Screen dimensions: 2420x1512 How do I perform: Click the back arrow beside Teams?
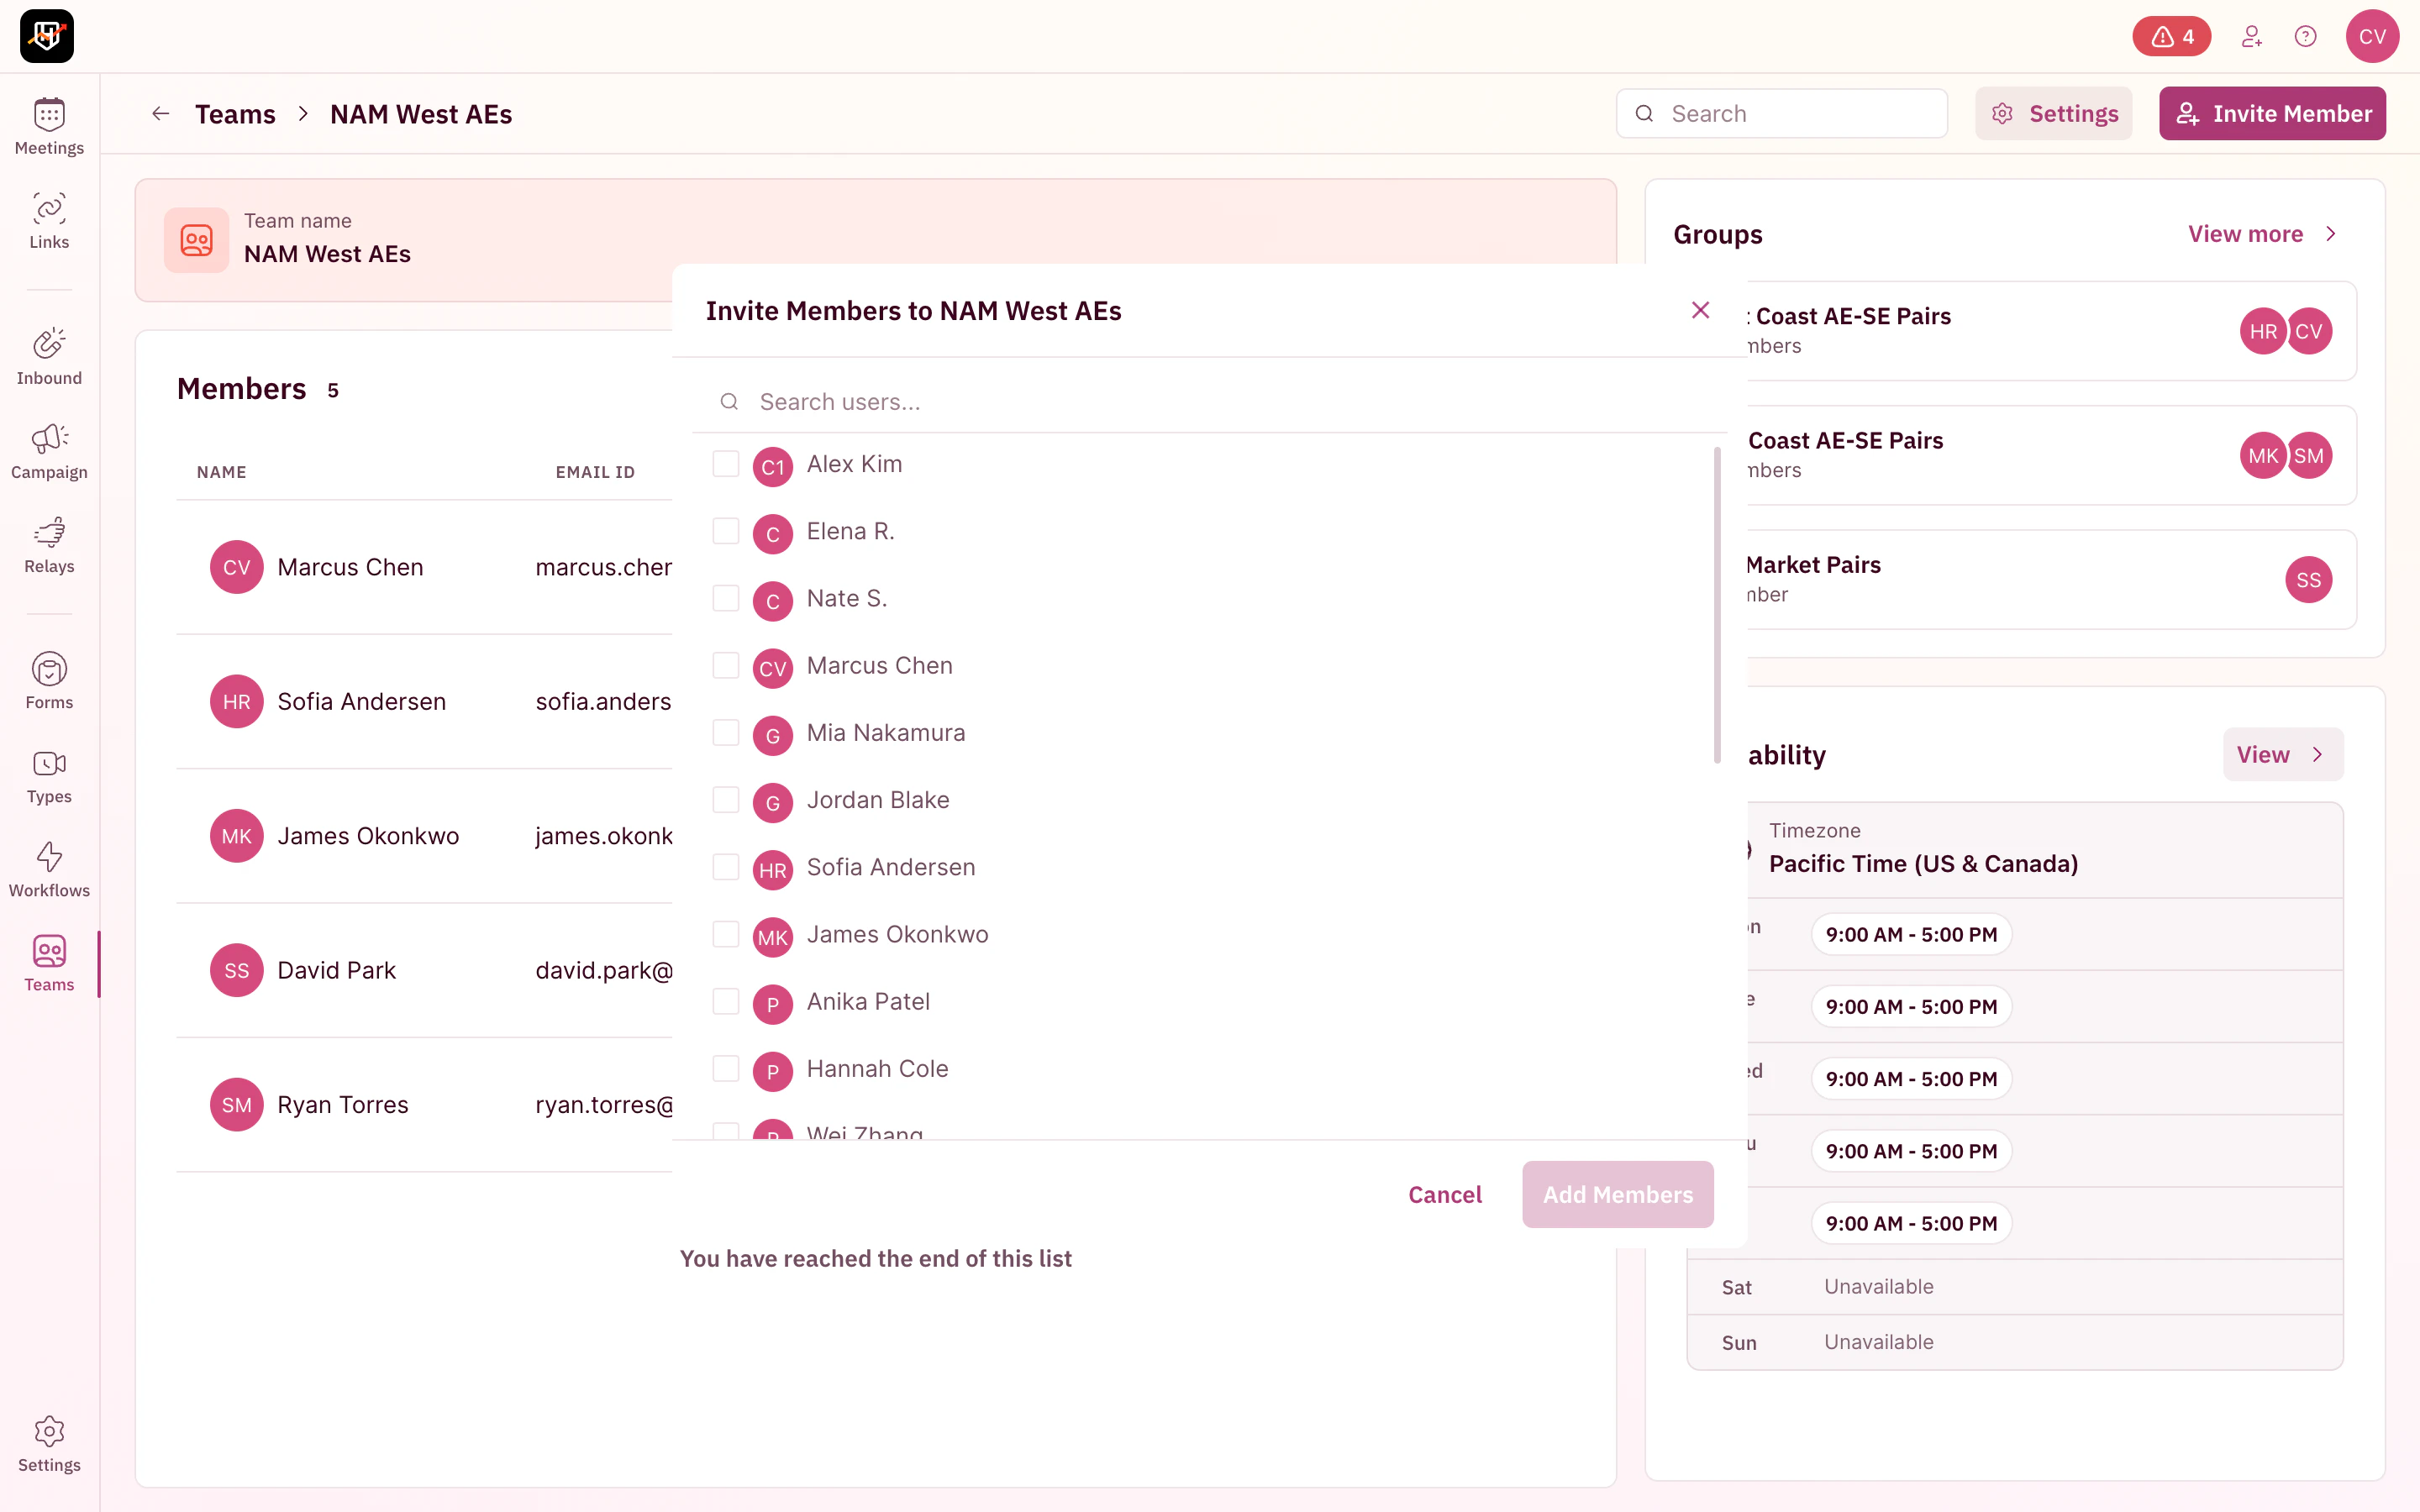[x=160, y=114]
